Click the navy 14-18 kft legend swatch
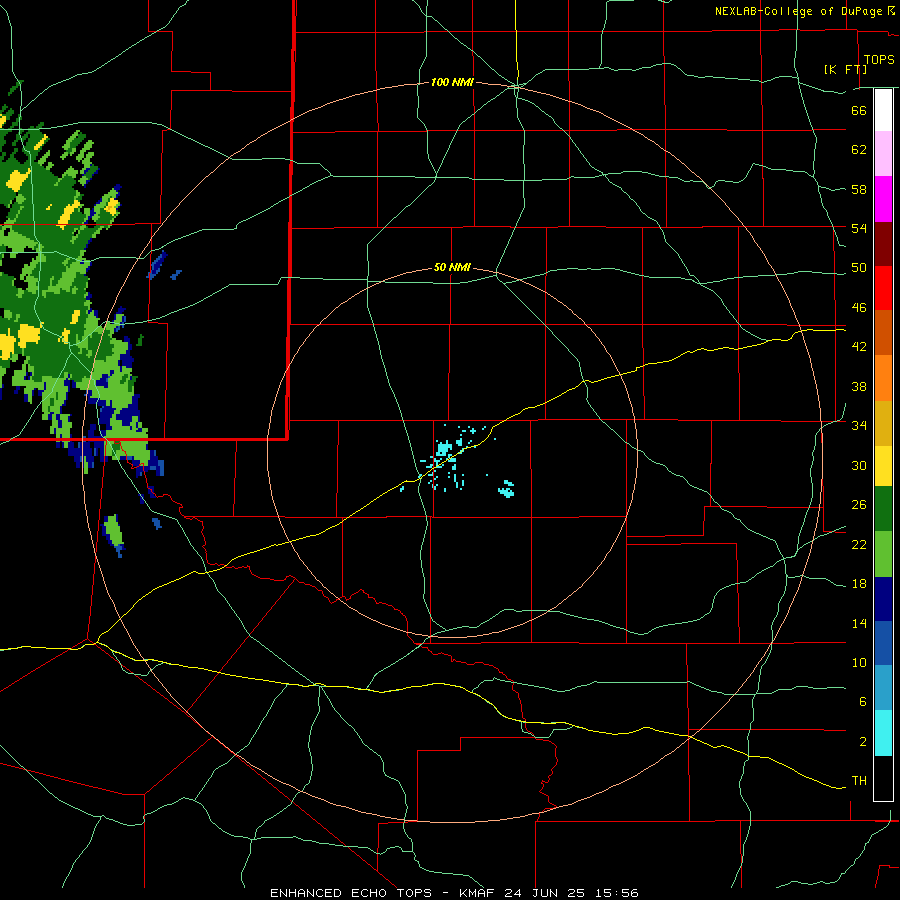 (x=883, y=599)
